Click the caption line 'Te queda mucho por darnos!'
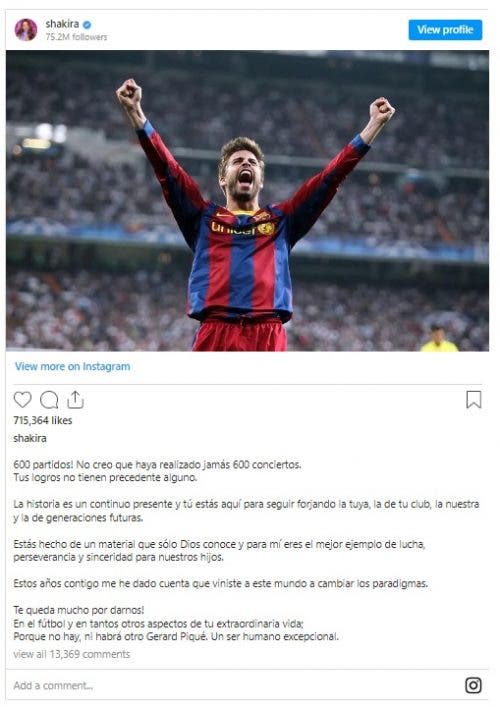The width and height of the screenshot is (500, 707). (x=79, y=610)
